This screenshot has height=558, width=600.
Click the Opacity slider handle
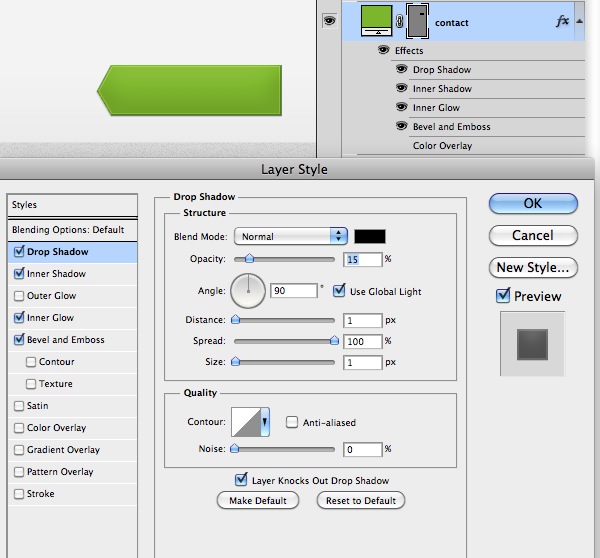pos(249,258)
